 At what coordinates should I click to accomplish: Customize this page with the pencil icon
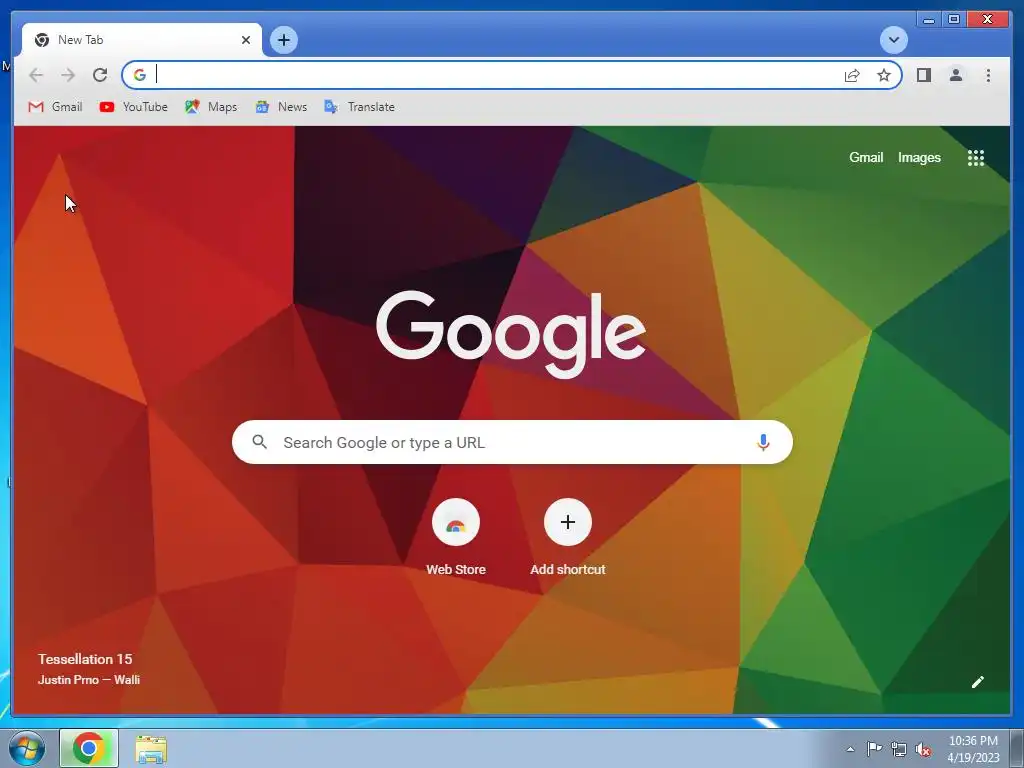pos(978,682)
